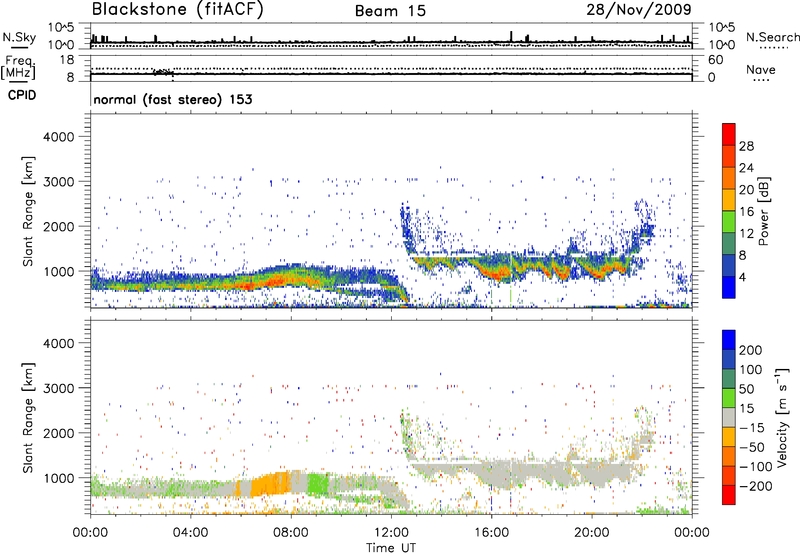Click the "18" tick on the frequency axis
800x554 pixels.
(x=66, y=60)
